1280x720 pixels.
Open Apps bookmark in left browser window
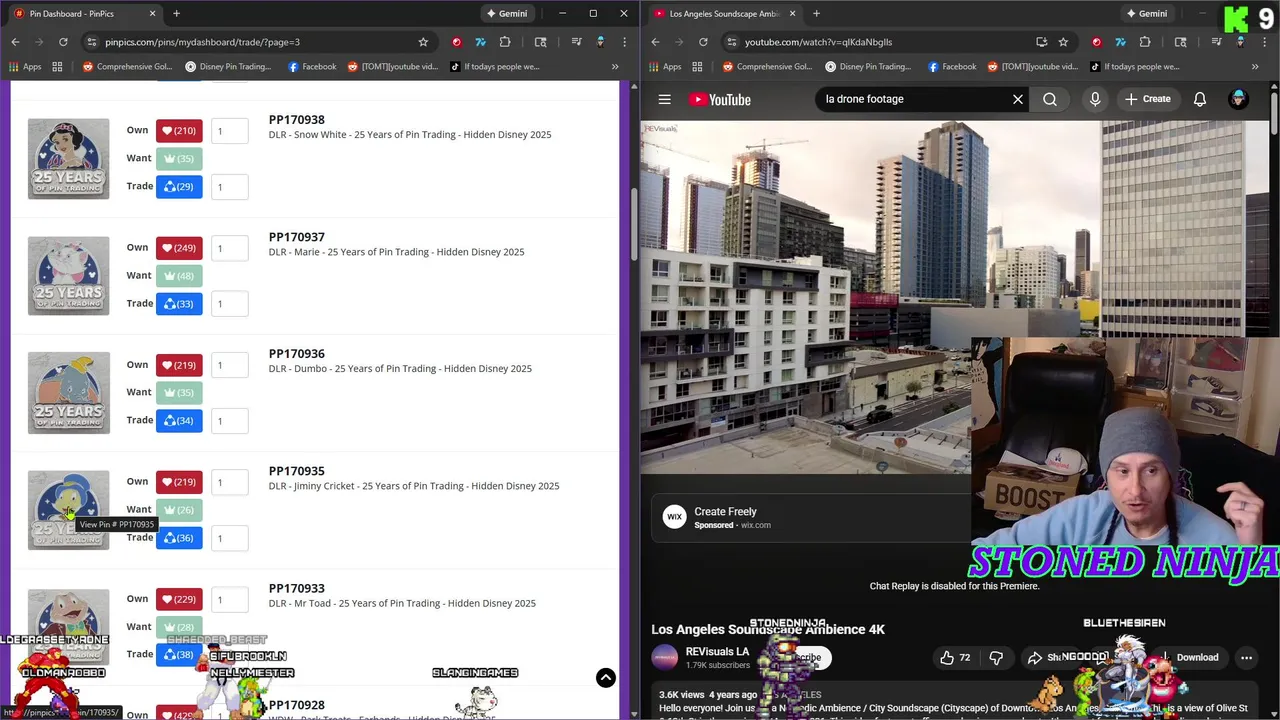point(25,67)
